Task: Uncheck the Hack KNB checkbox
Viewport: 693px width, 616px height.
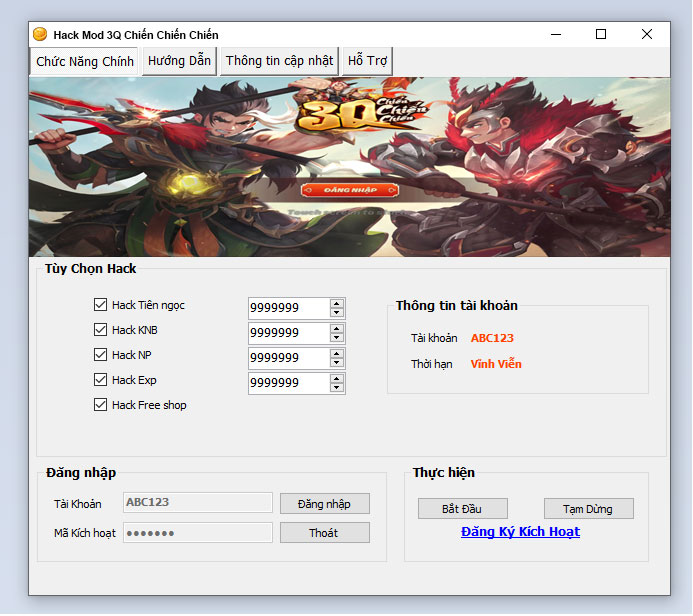Action: 100,330
